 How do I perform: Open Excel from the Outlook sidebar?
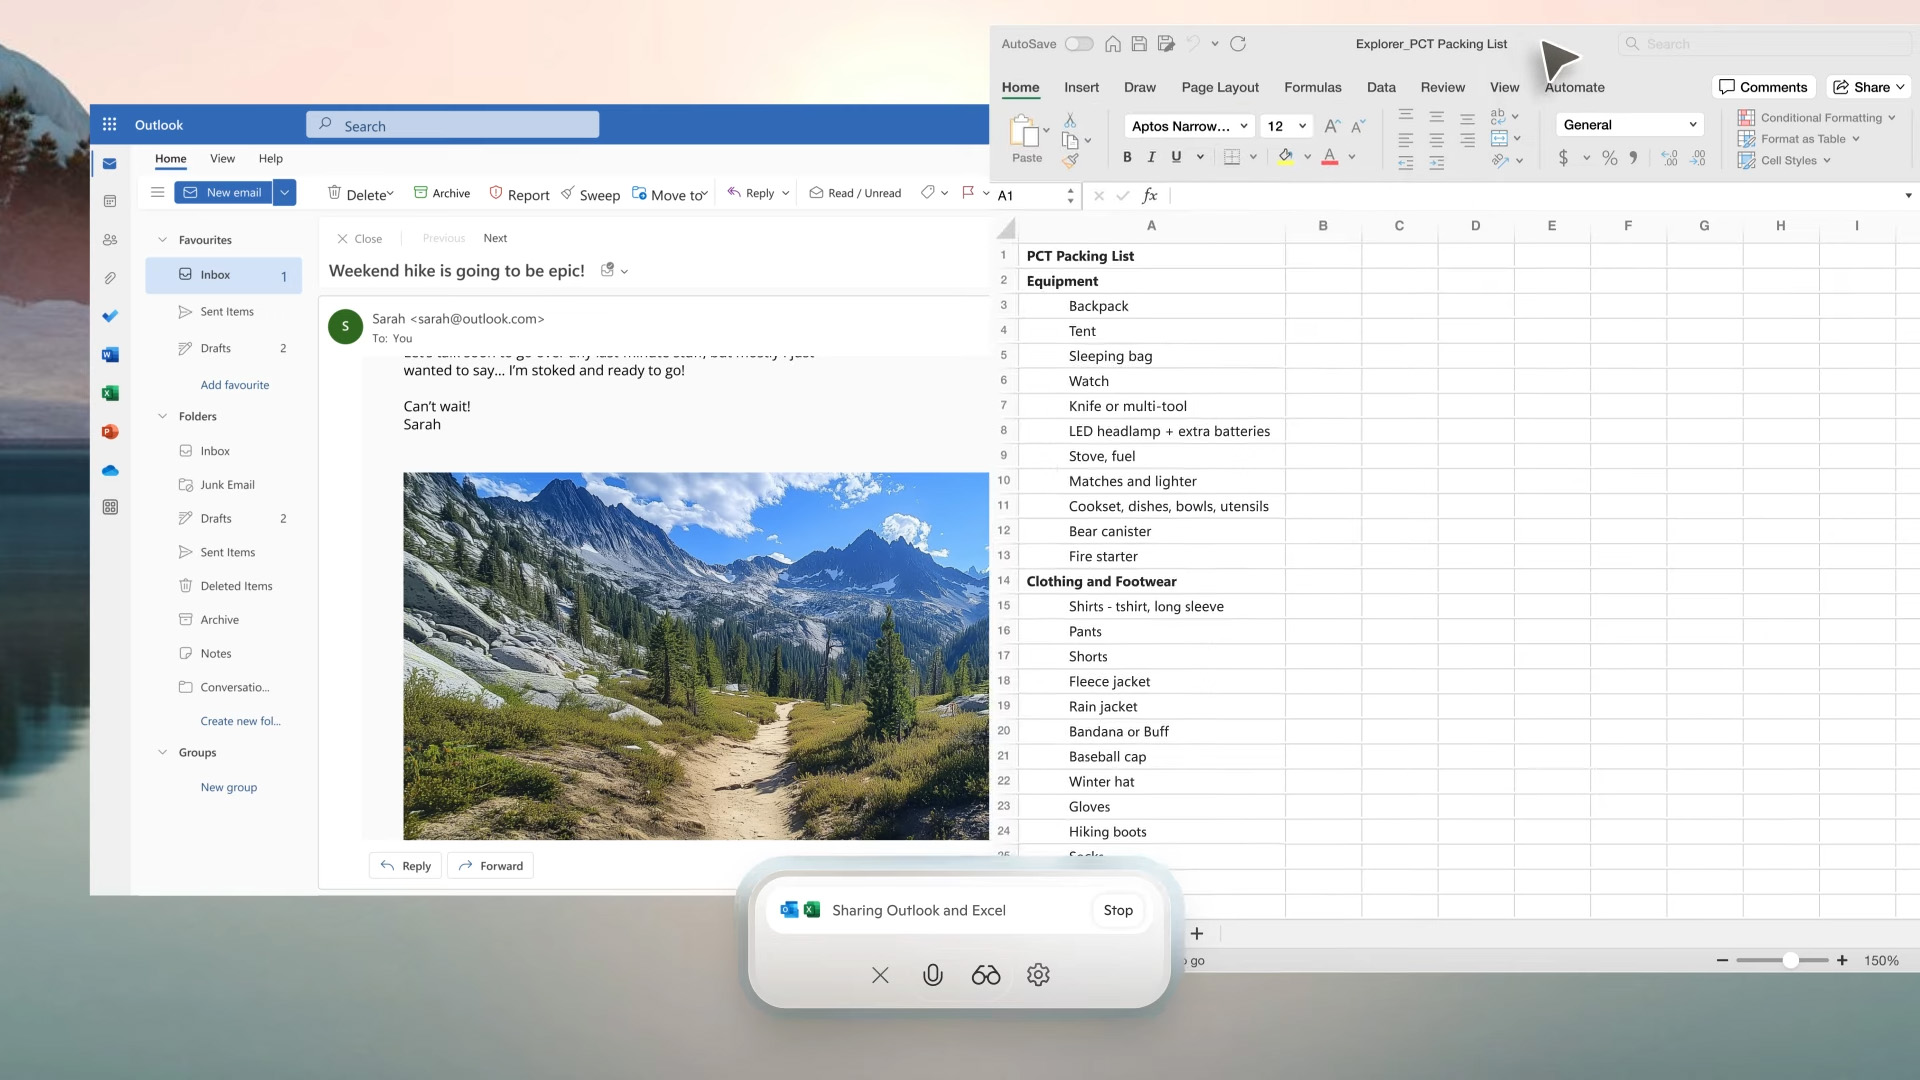(110, 393)
